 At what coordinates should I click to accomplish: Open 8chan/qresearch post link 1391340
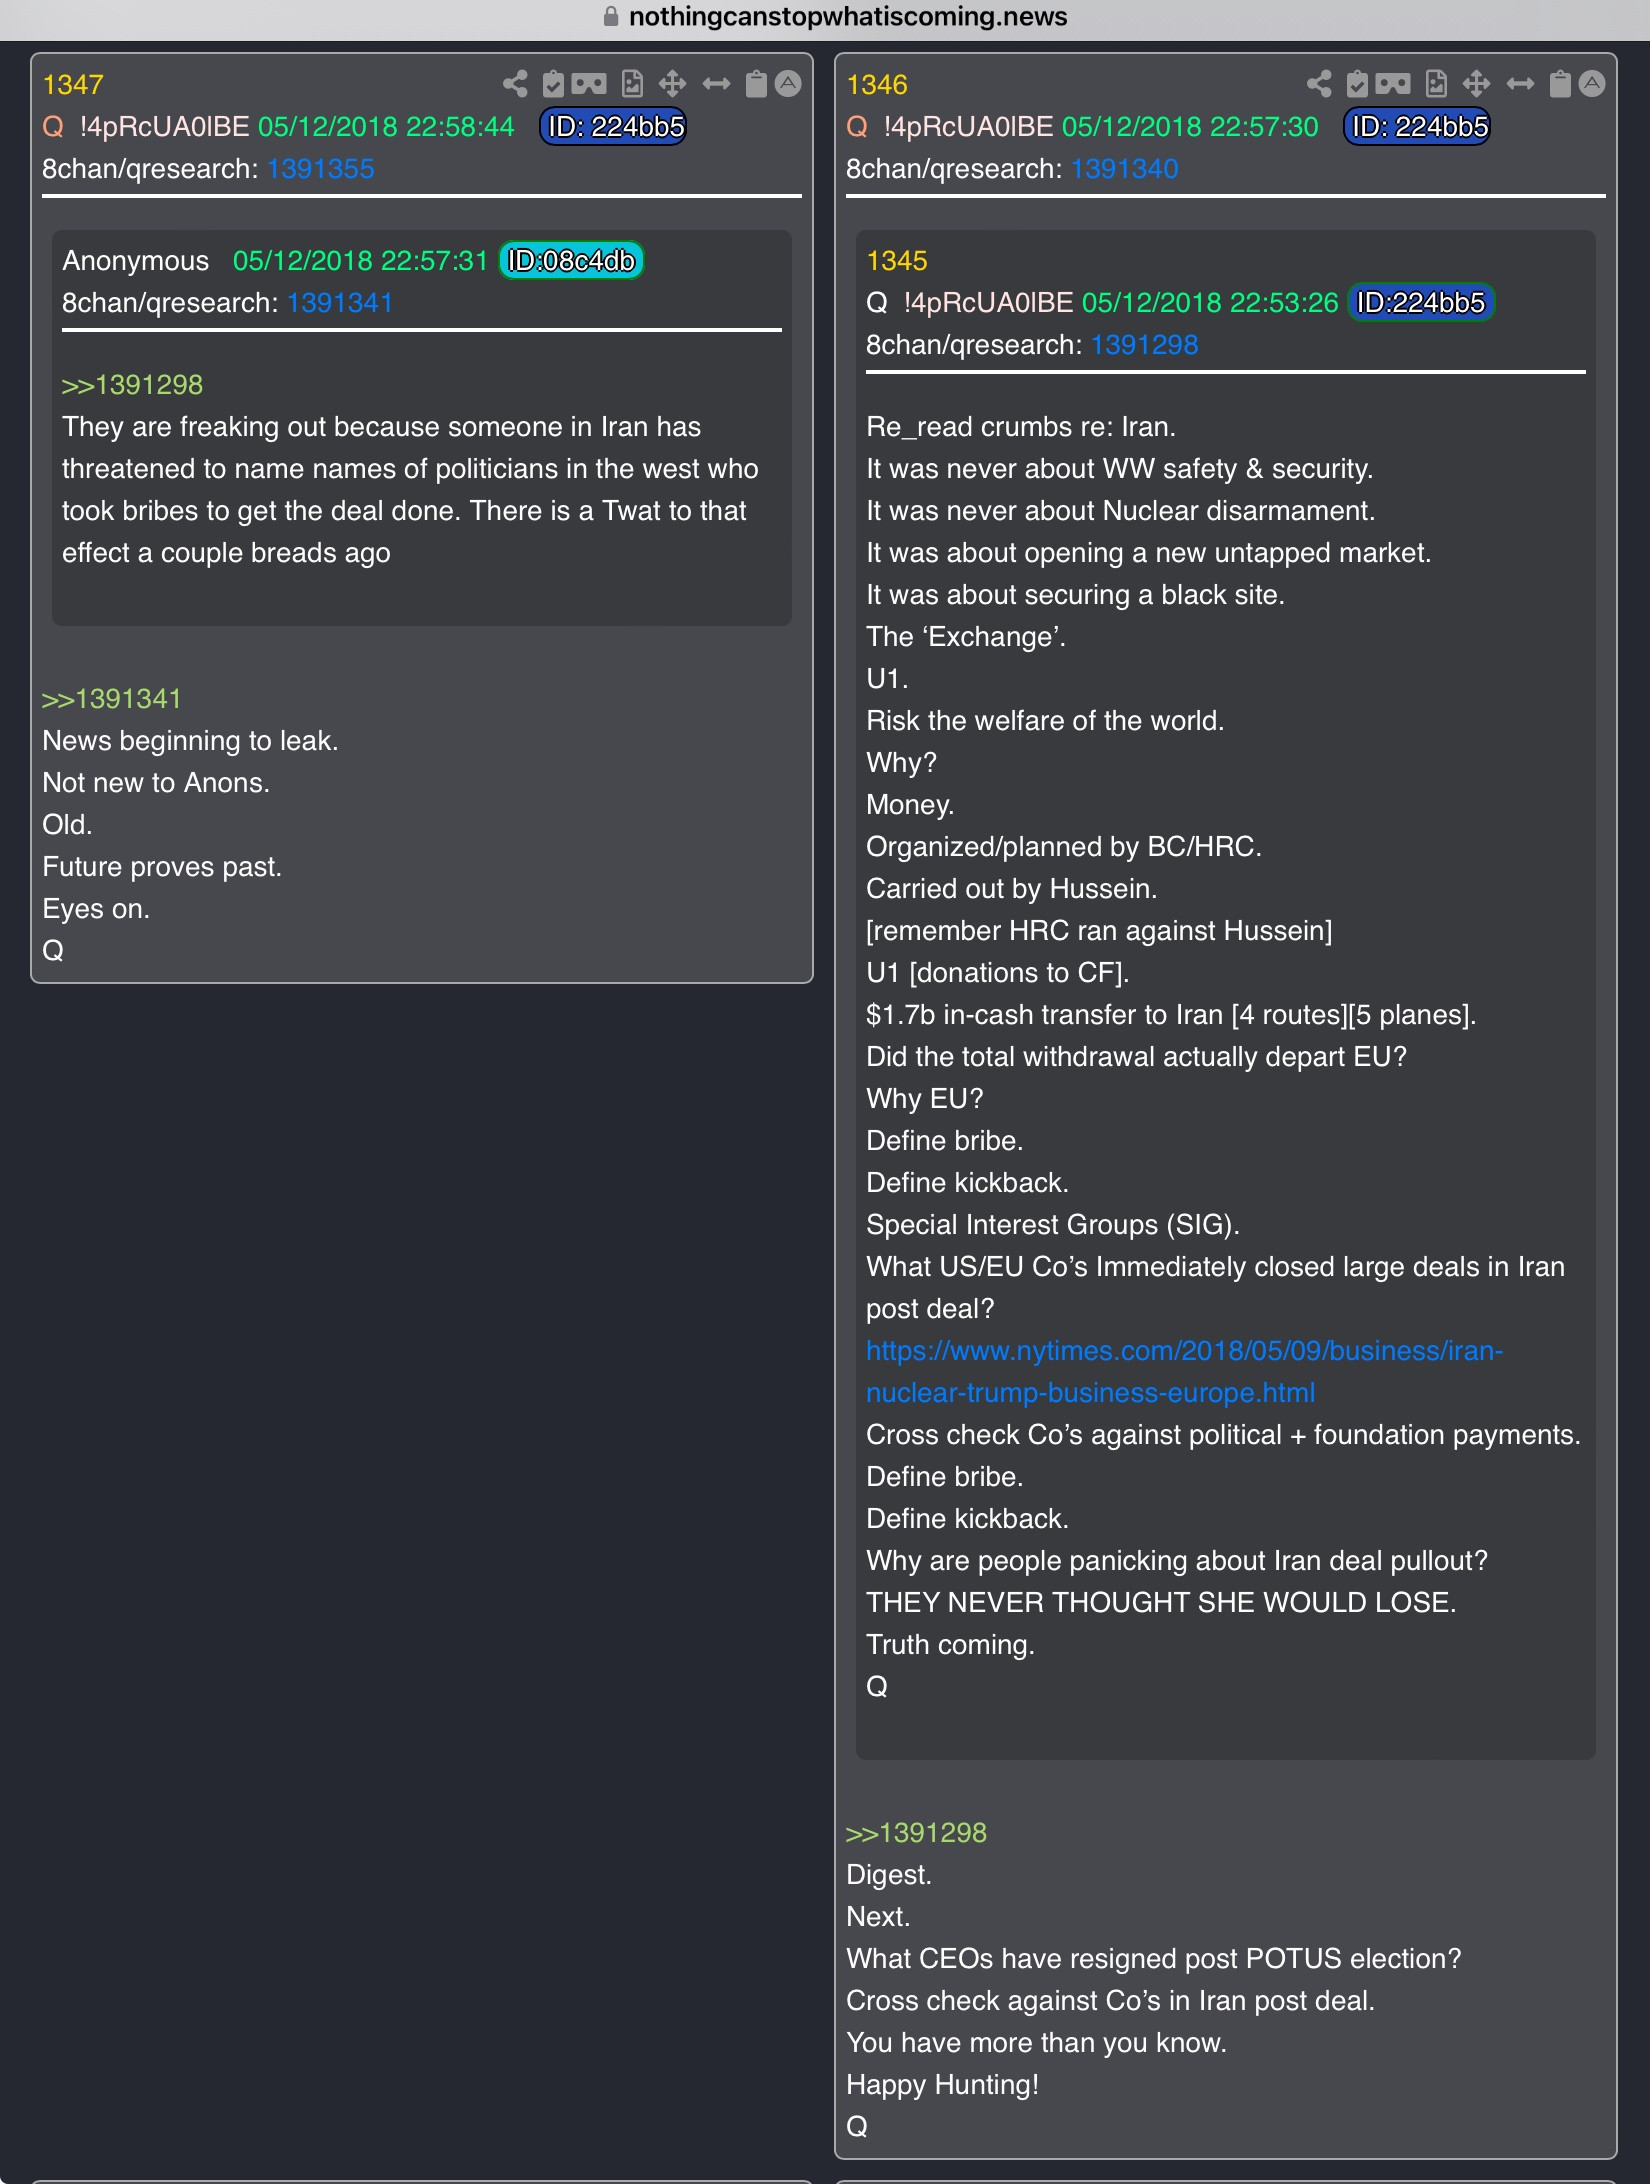point(1124,169)
